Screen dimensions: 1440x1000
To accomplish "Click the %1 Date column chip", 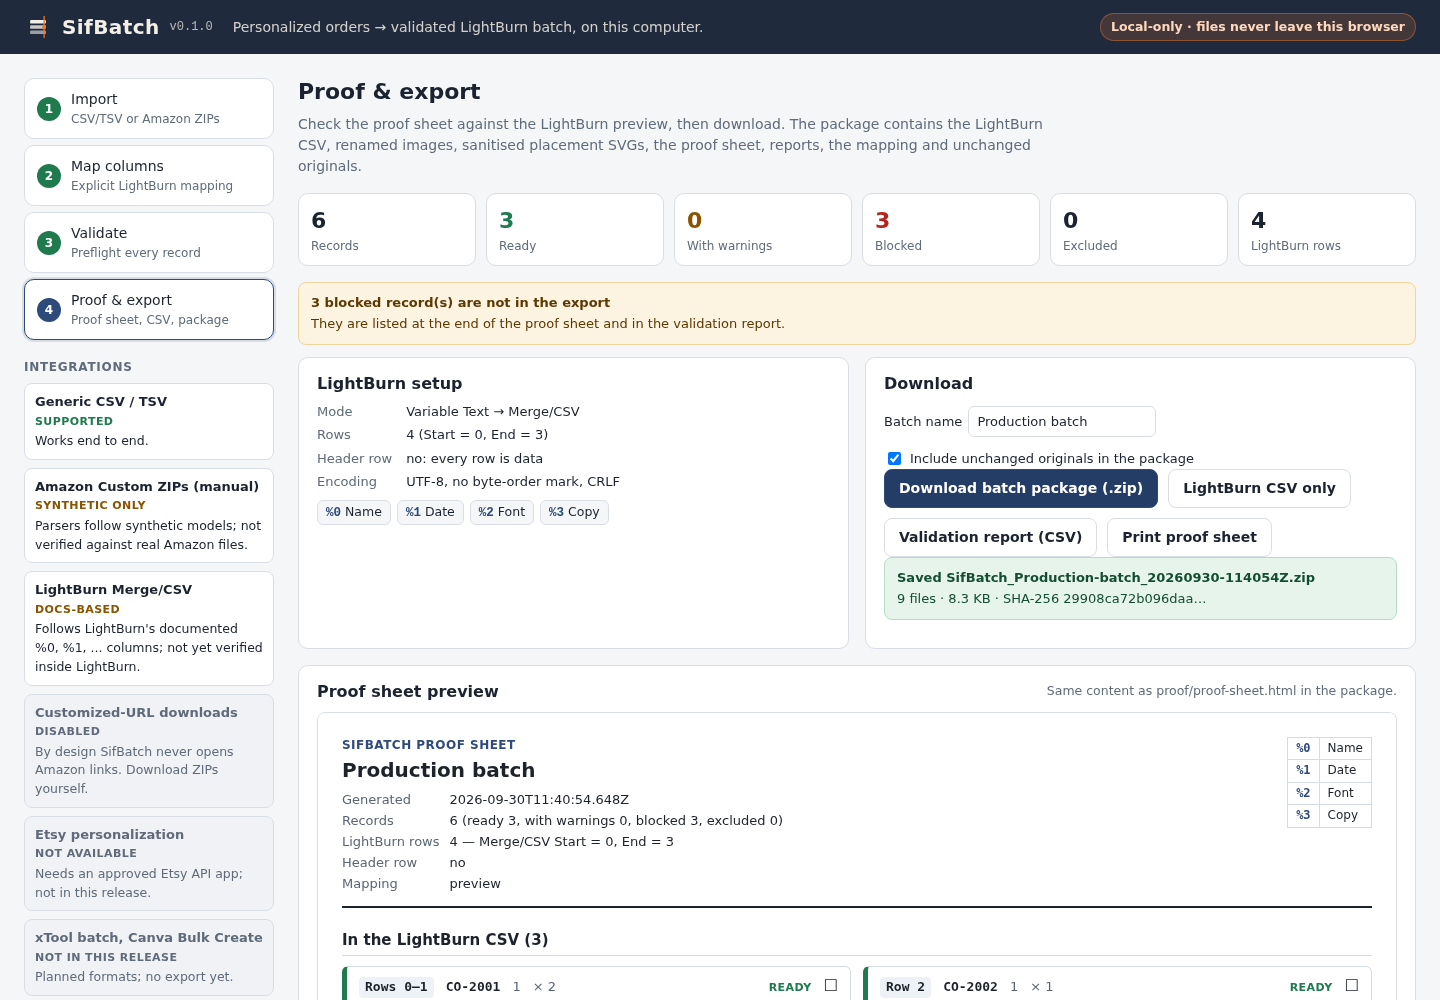I will click(430, 512).
